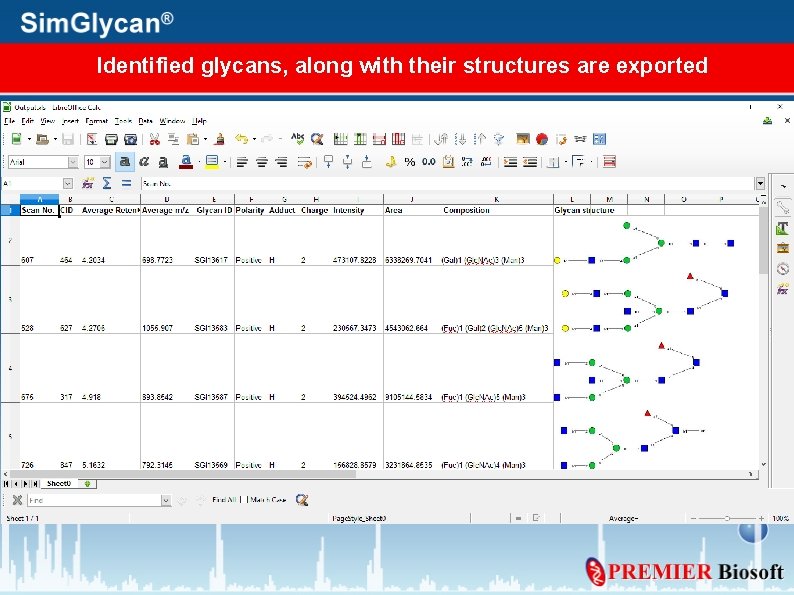The width and height of the screenshot is (794, 595).
Task: Zoom in with plus button
Action: [x=761, y=518]
